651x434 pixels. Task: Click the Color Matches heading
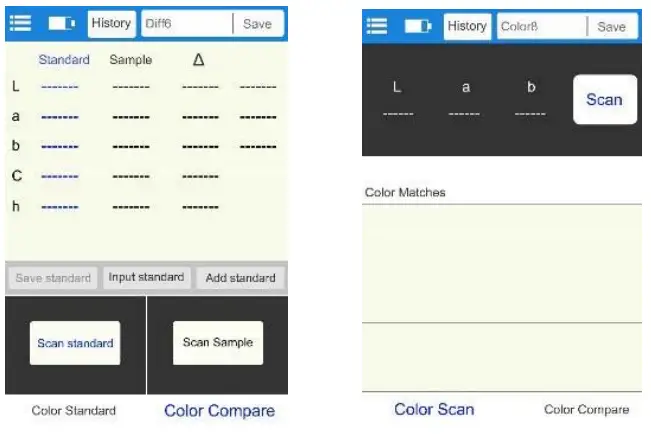pos(405,192)
